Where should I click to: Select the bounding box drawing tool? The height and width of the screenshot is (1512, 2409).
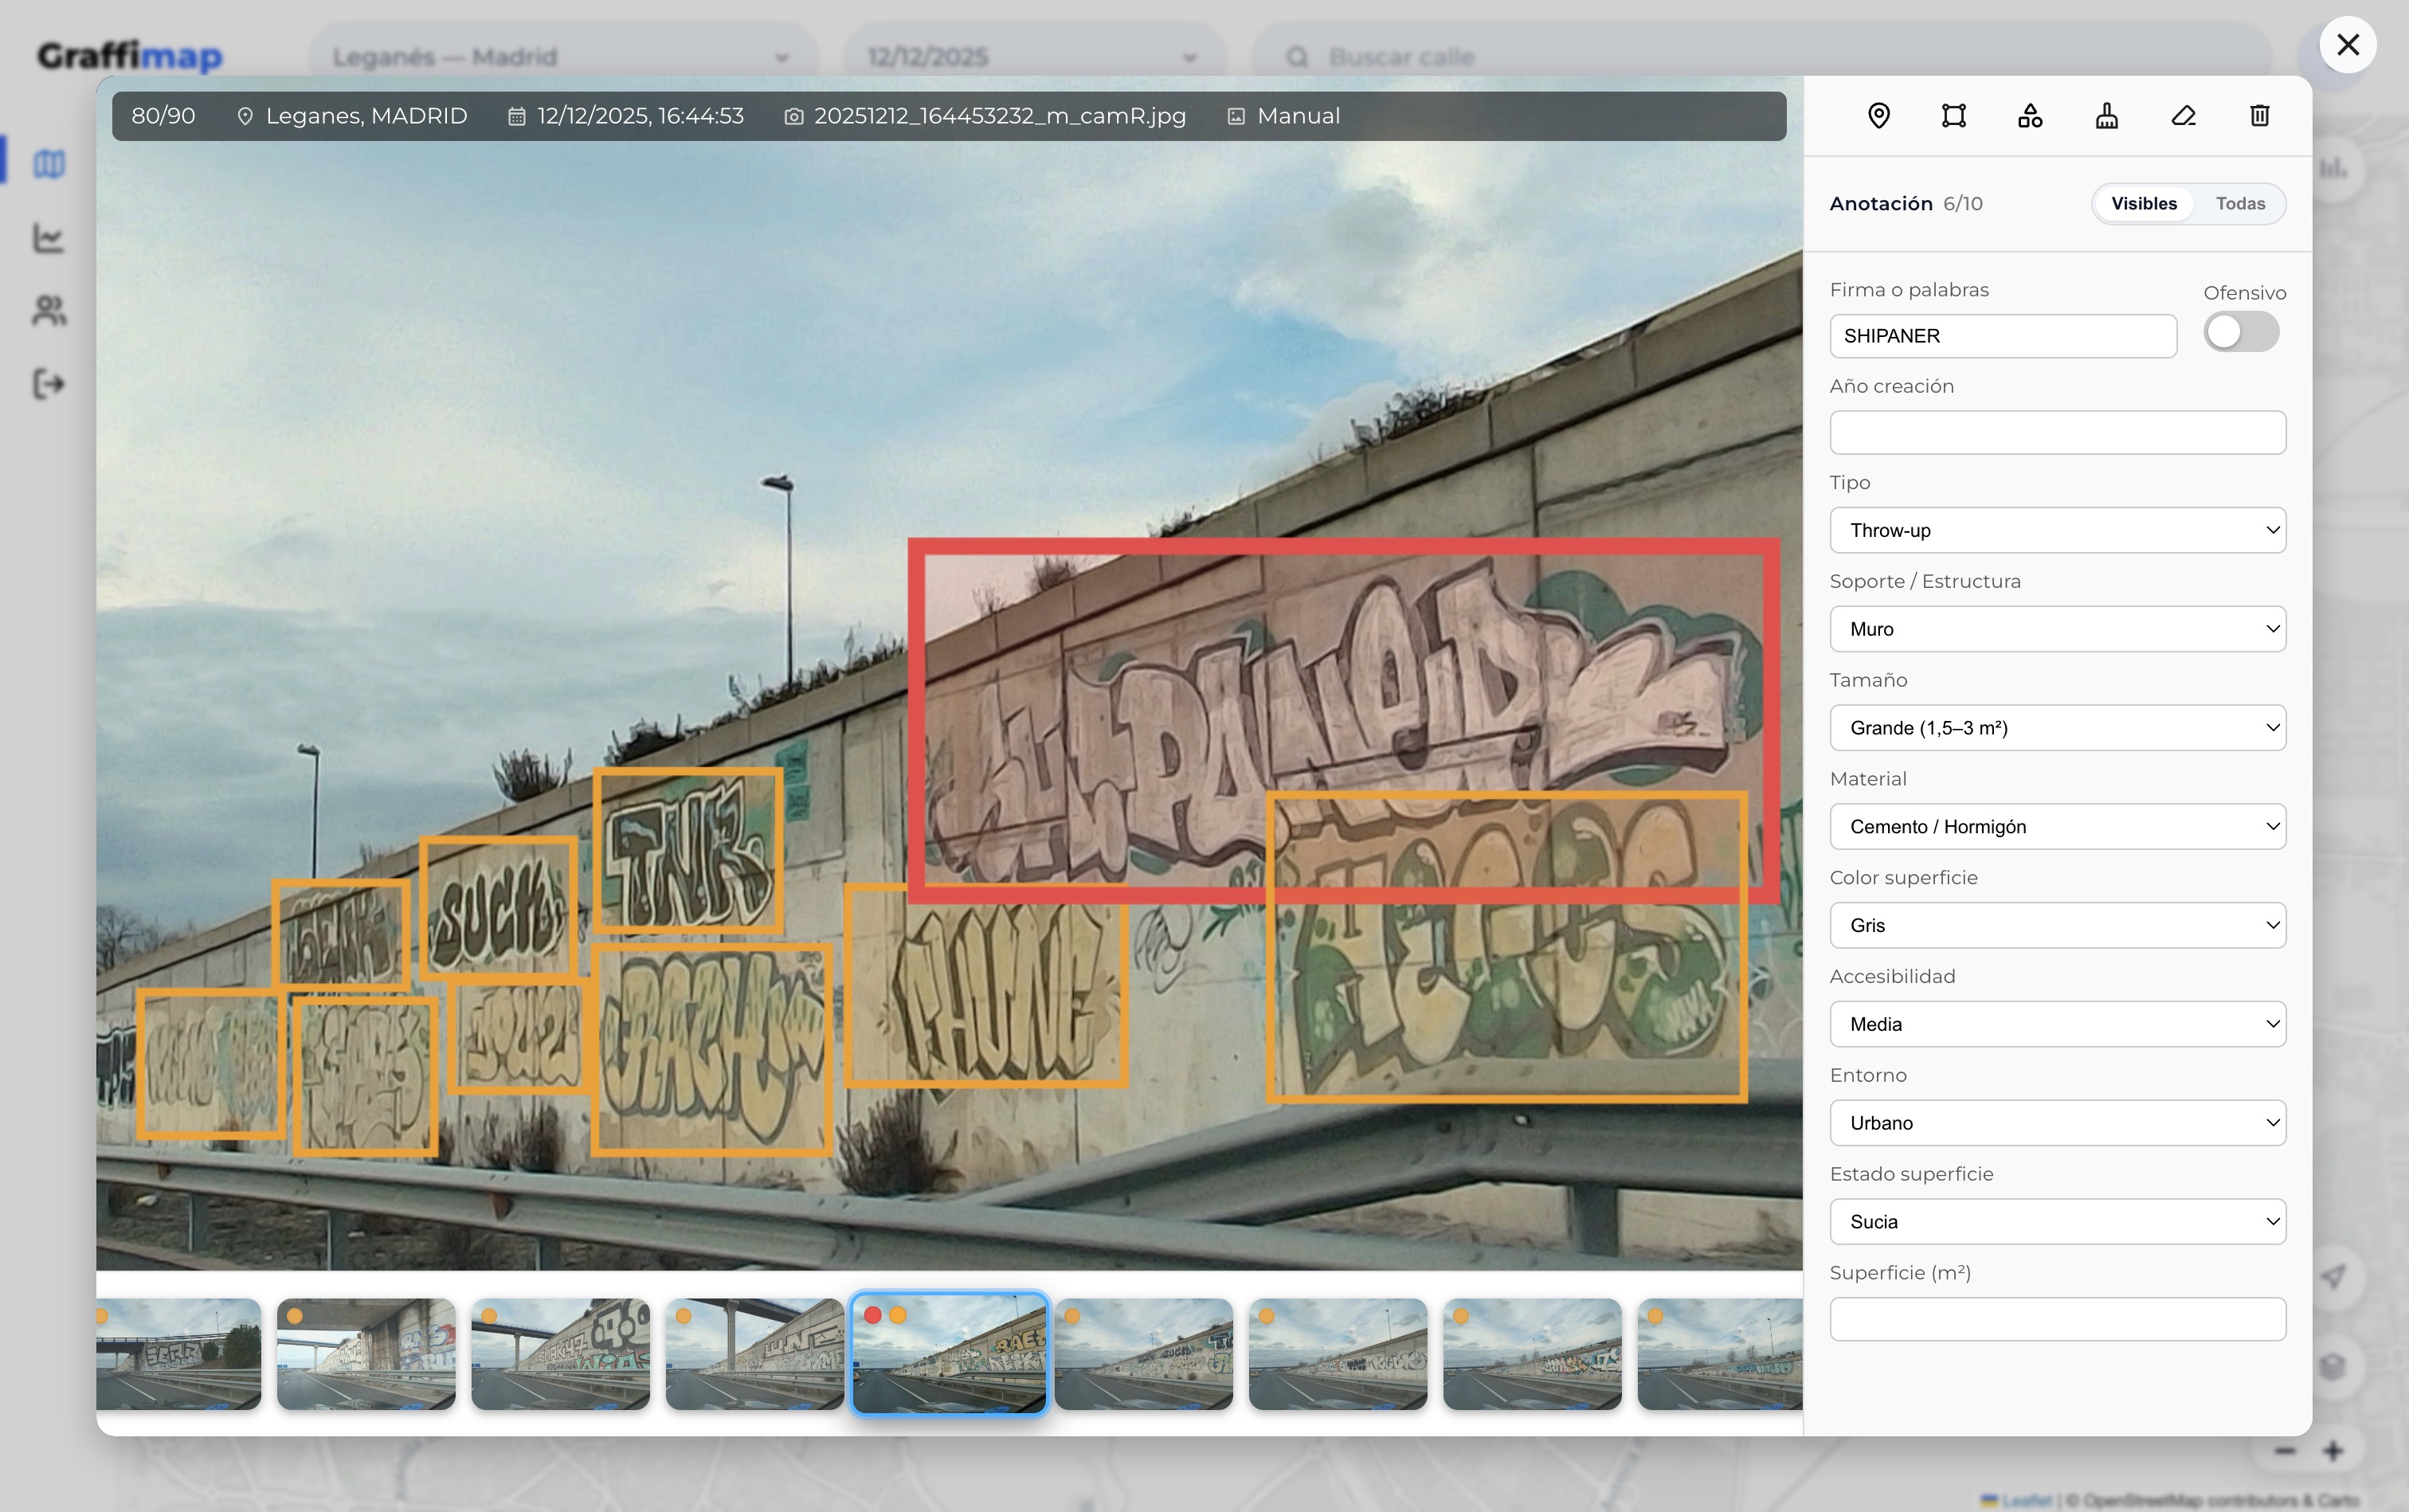1954,116
